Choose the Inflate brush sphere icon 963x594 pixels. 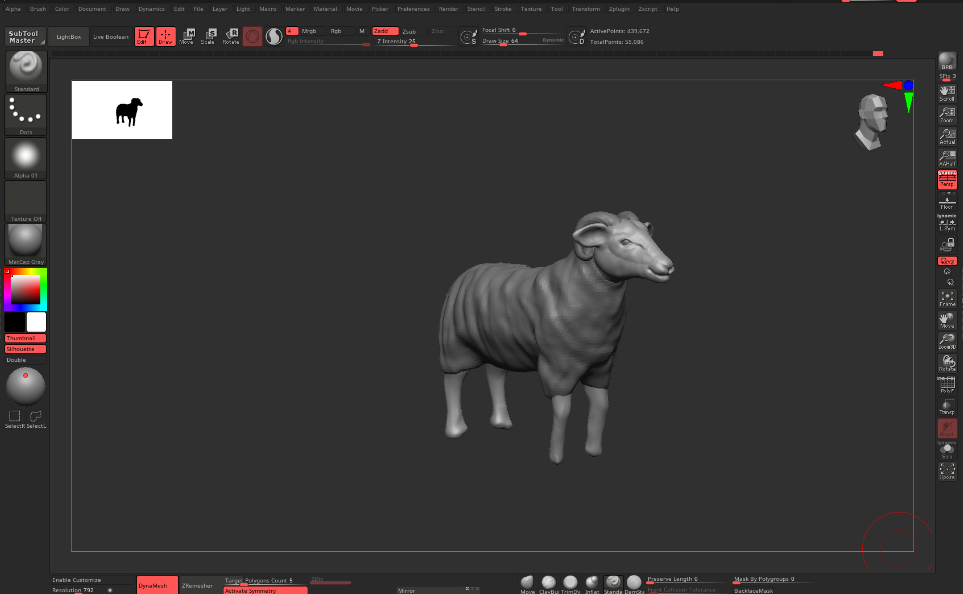click(592, 583)
